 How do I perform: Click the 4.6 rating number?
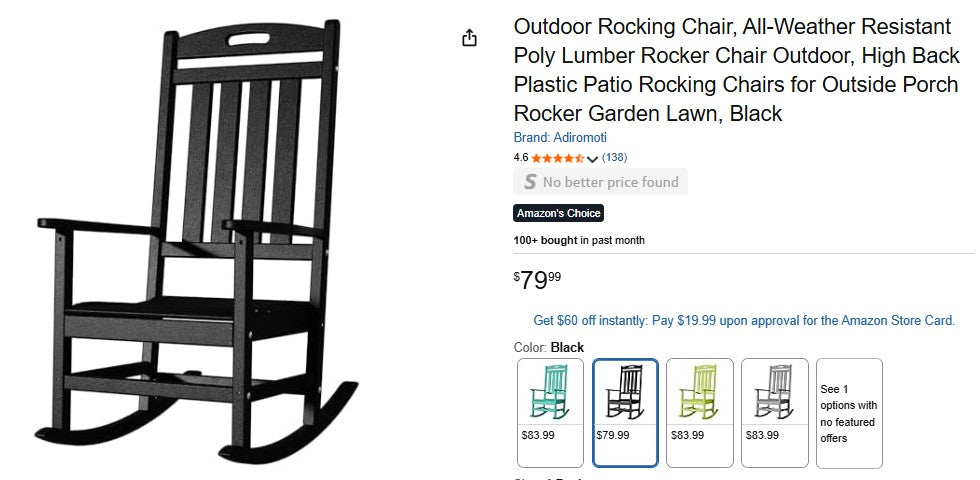[x=521, y=158]
